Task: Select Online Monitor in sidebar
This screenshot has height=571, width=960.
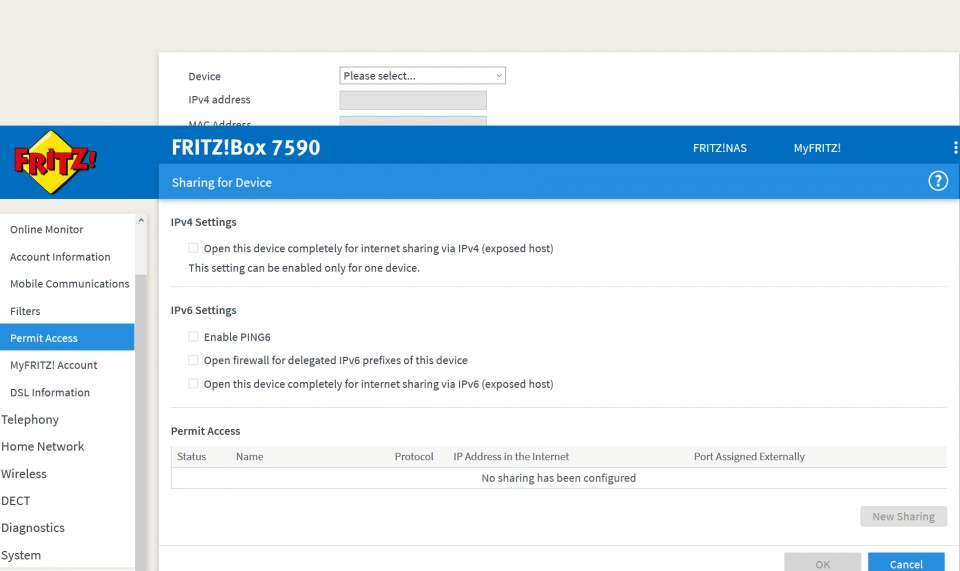Action: (x=47, y=230)
